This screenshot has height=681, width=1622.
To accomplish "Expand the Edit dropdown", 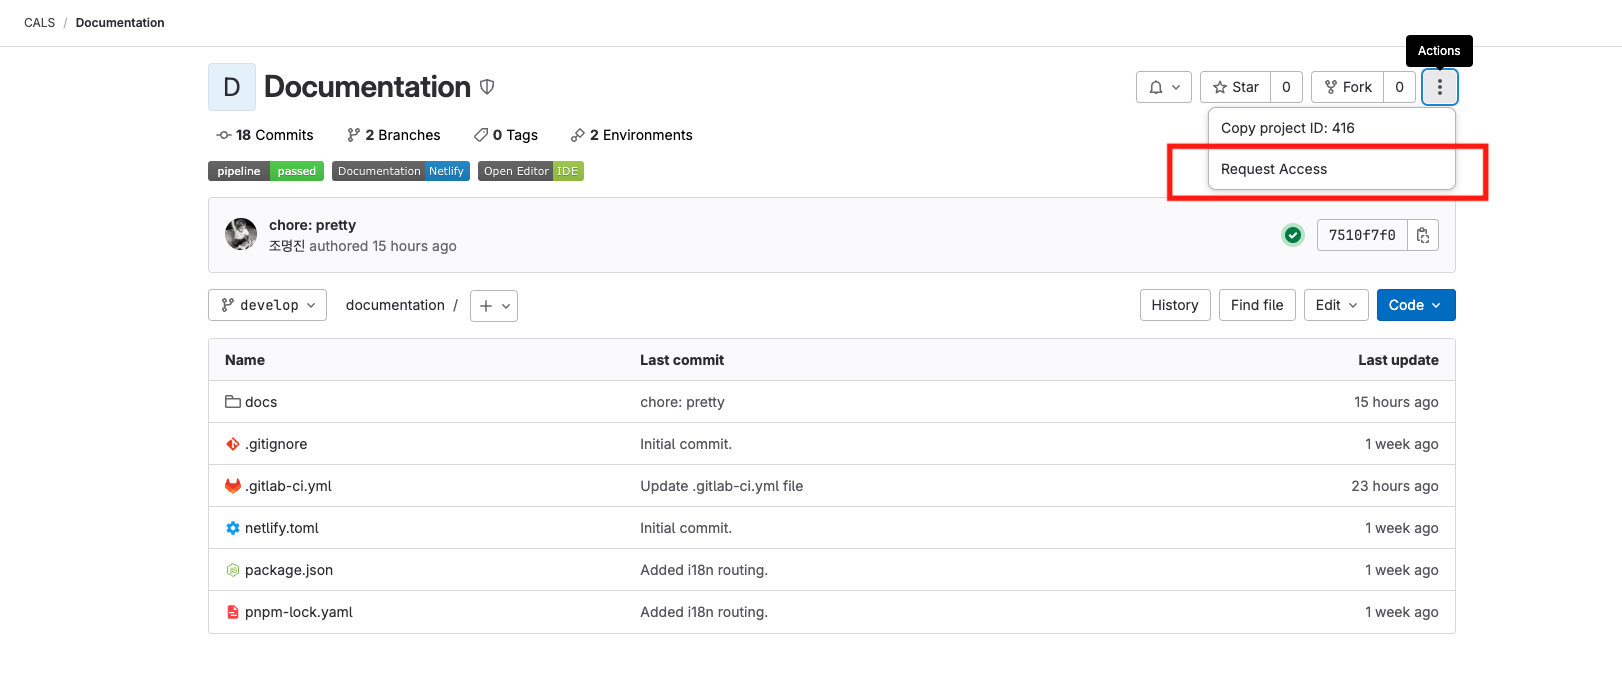I will point(1336,305).
